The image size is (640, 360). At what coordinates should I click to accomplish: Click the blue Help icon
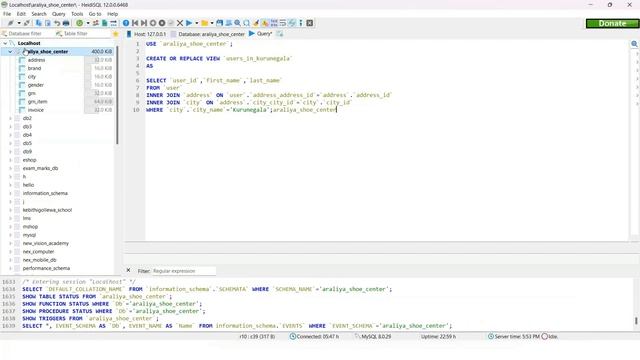pyautogui.click(x=126, y=23)
